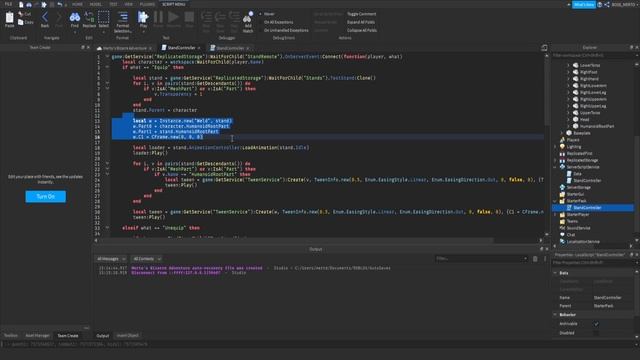
Task: Switch to the MODEL ribbon tab
Action: point(96,4)
